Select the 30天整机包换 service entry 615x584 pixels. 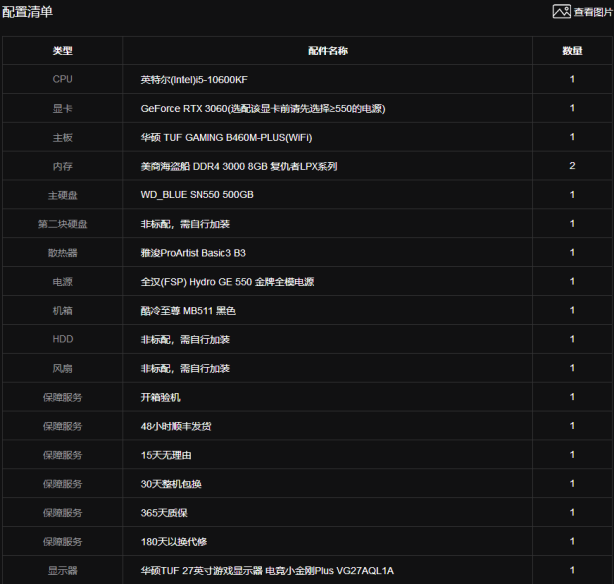(171, 484)
